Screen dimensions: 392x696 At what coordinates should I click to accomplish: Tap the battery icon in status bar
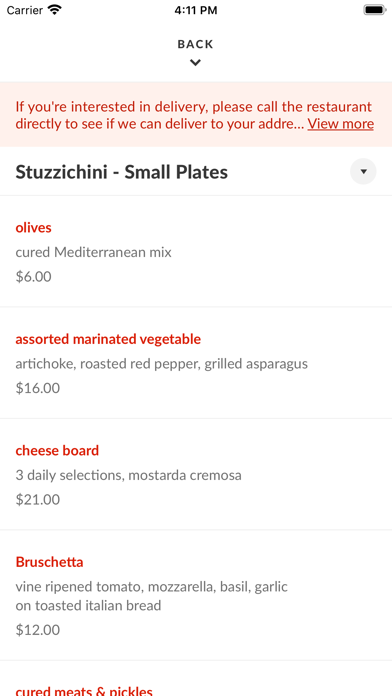[375, 10]
